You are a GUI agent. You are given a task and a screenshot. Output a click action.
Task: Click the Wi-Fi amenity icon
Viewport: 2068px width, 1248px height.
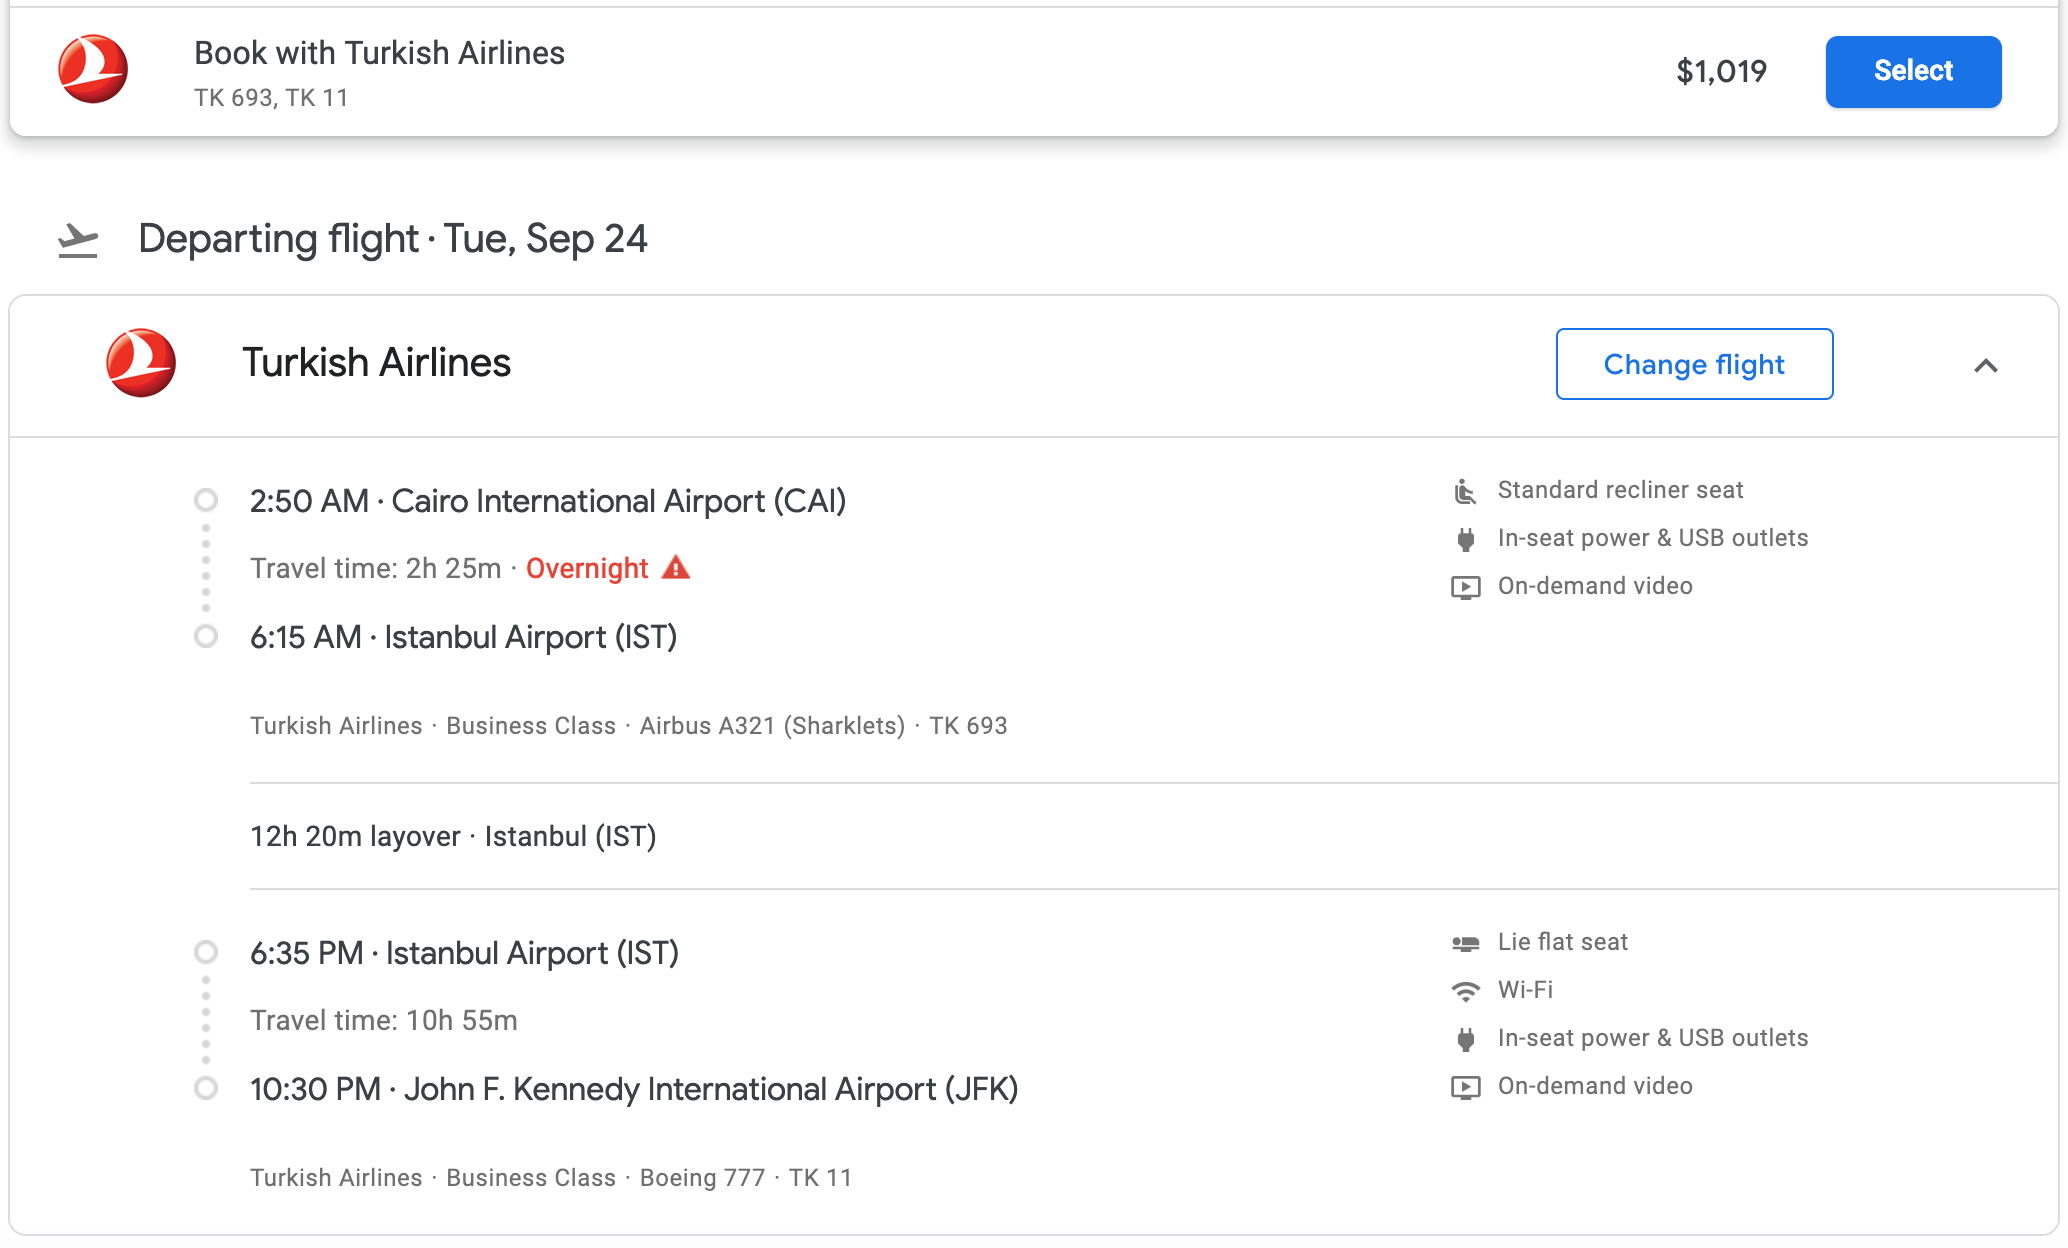pos(1465,991)
